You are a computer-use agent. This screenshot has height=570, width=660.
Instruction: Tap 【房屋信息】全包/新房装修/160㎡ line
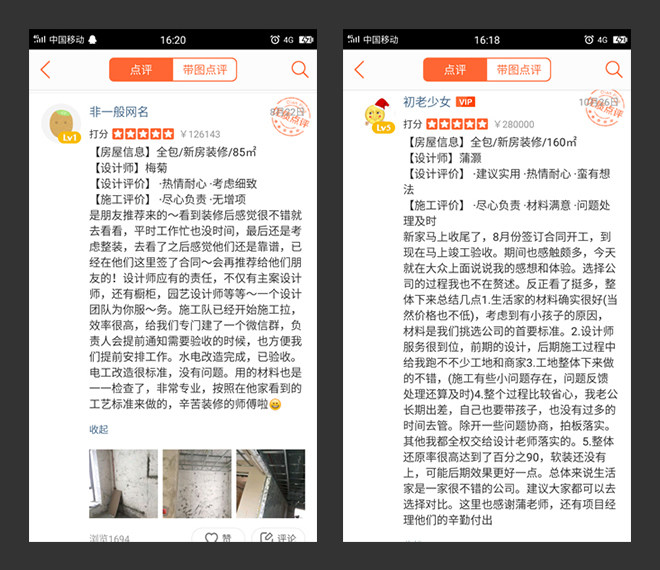coord(490,142)
